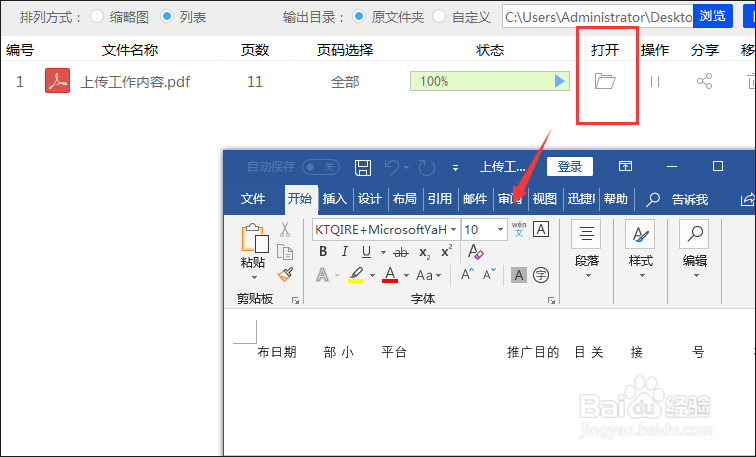Click the 浏览 browse button
The image size is (756, 457).
click(x=713, y=16)
